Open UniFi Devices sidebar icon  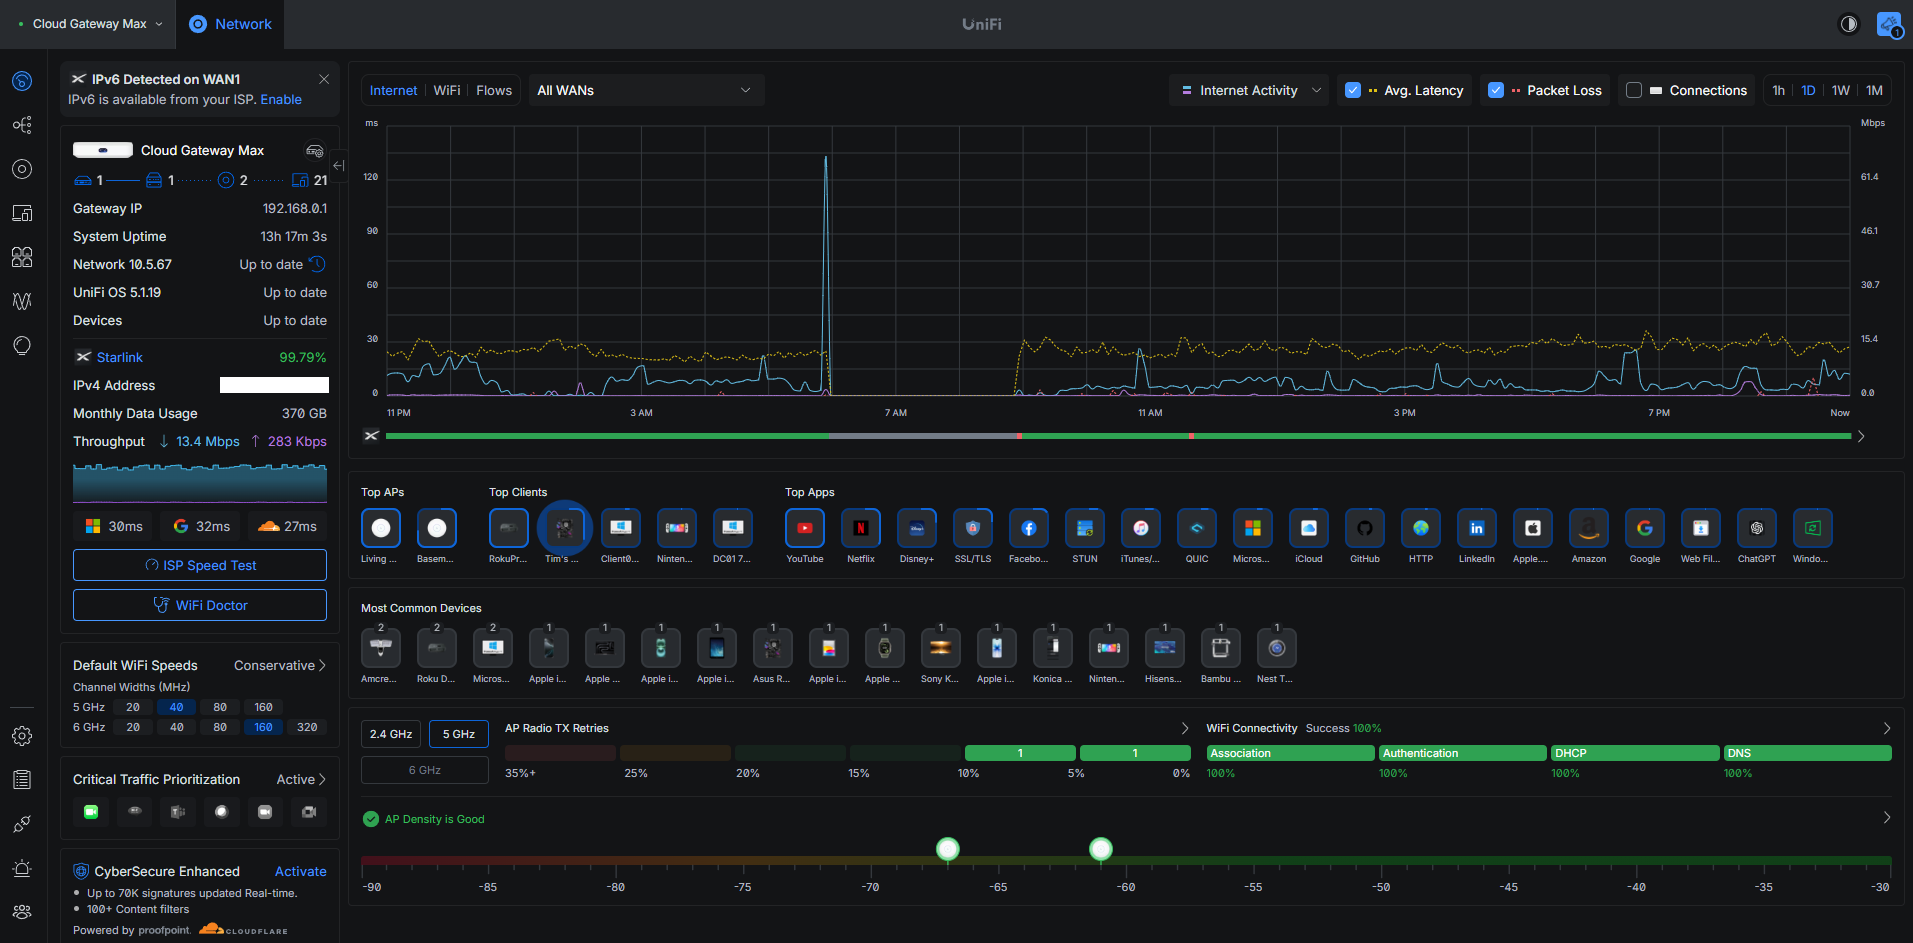coord(22,169)
